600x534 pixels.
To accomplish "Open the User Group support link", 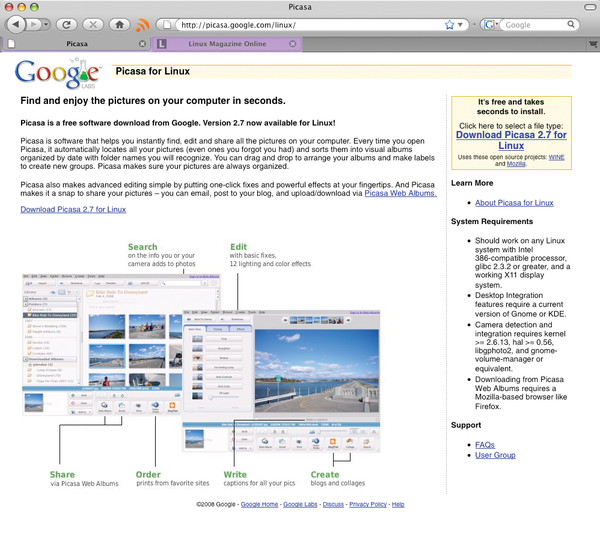I will (x=495, y=455).
